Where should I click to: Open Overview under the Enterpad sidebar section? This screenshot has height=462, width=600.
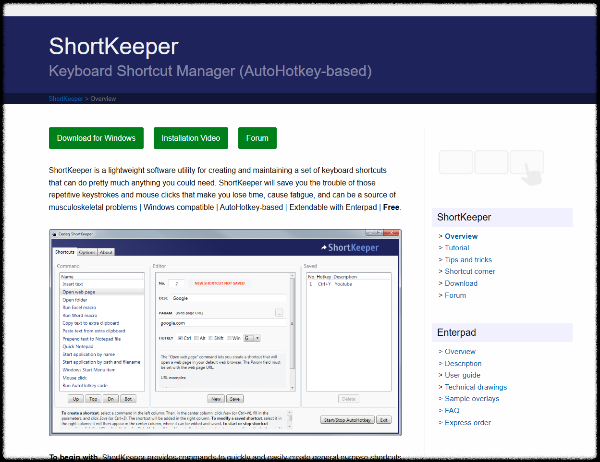[460, 351]
